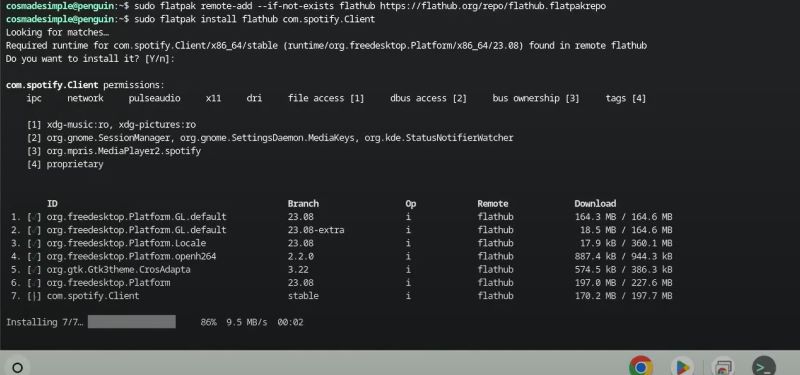Click the 'Remote' column header
Screen dimensions: 800x375
click(493, 204)
